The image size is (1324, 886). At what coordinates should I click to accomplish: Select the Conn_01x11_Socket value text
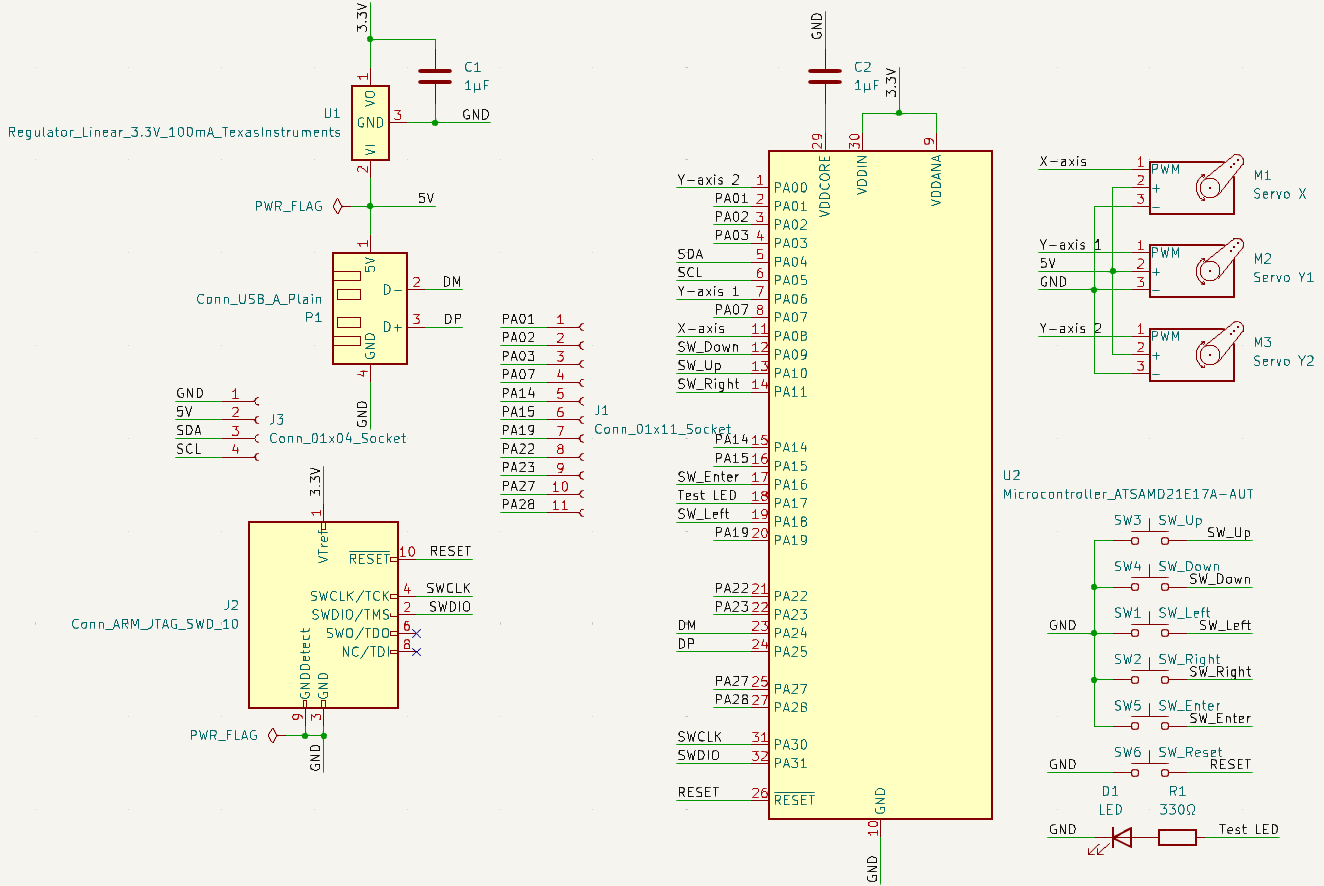(x=663, y=428)
